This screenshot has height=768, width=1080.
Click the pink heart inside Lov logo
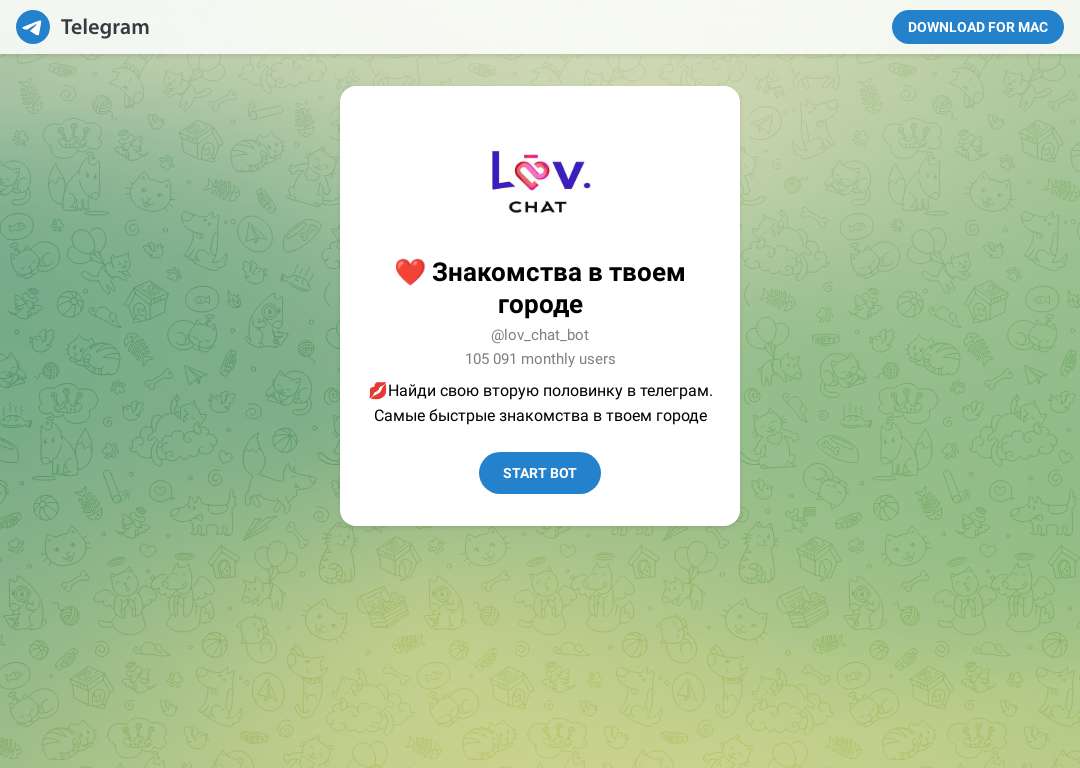coord(533,172)
